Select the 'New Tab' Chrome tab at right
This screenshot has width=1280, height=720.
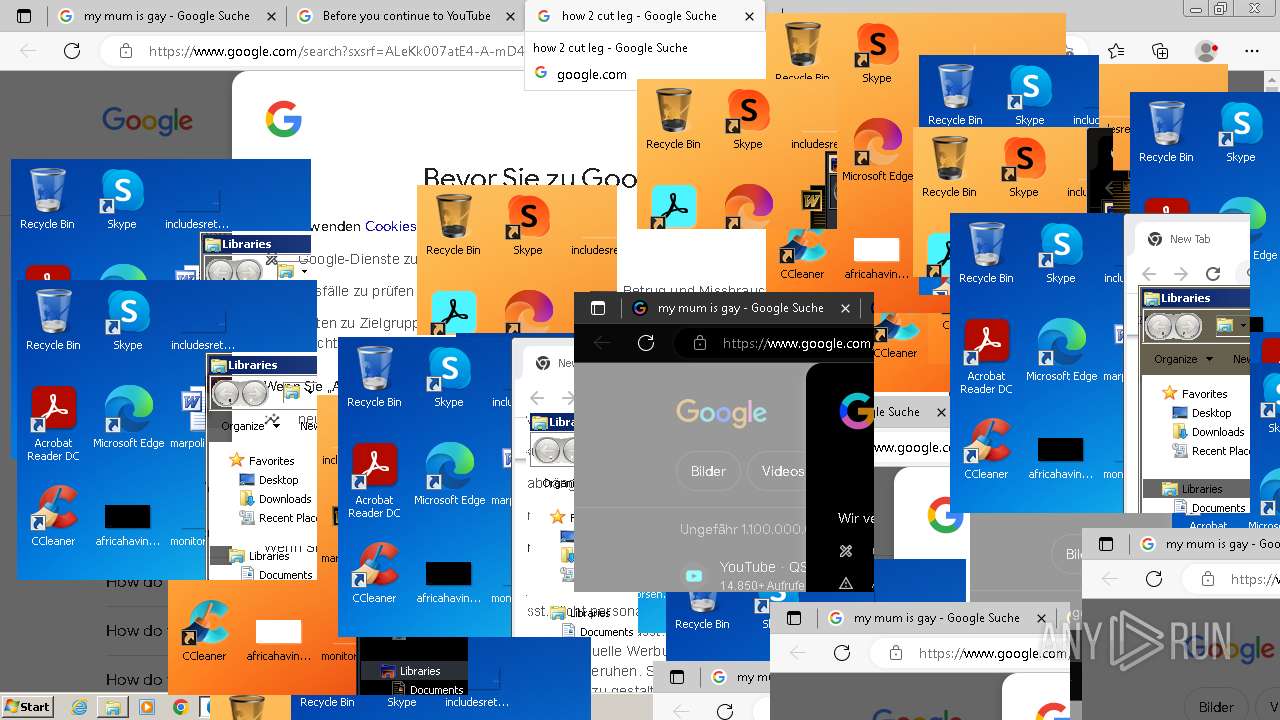click(1190, 239)
